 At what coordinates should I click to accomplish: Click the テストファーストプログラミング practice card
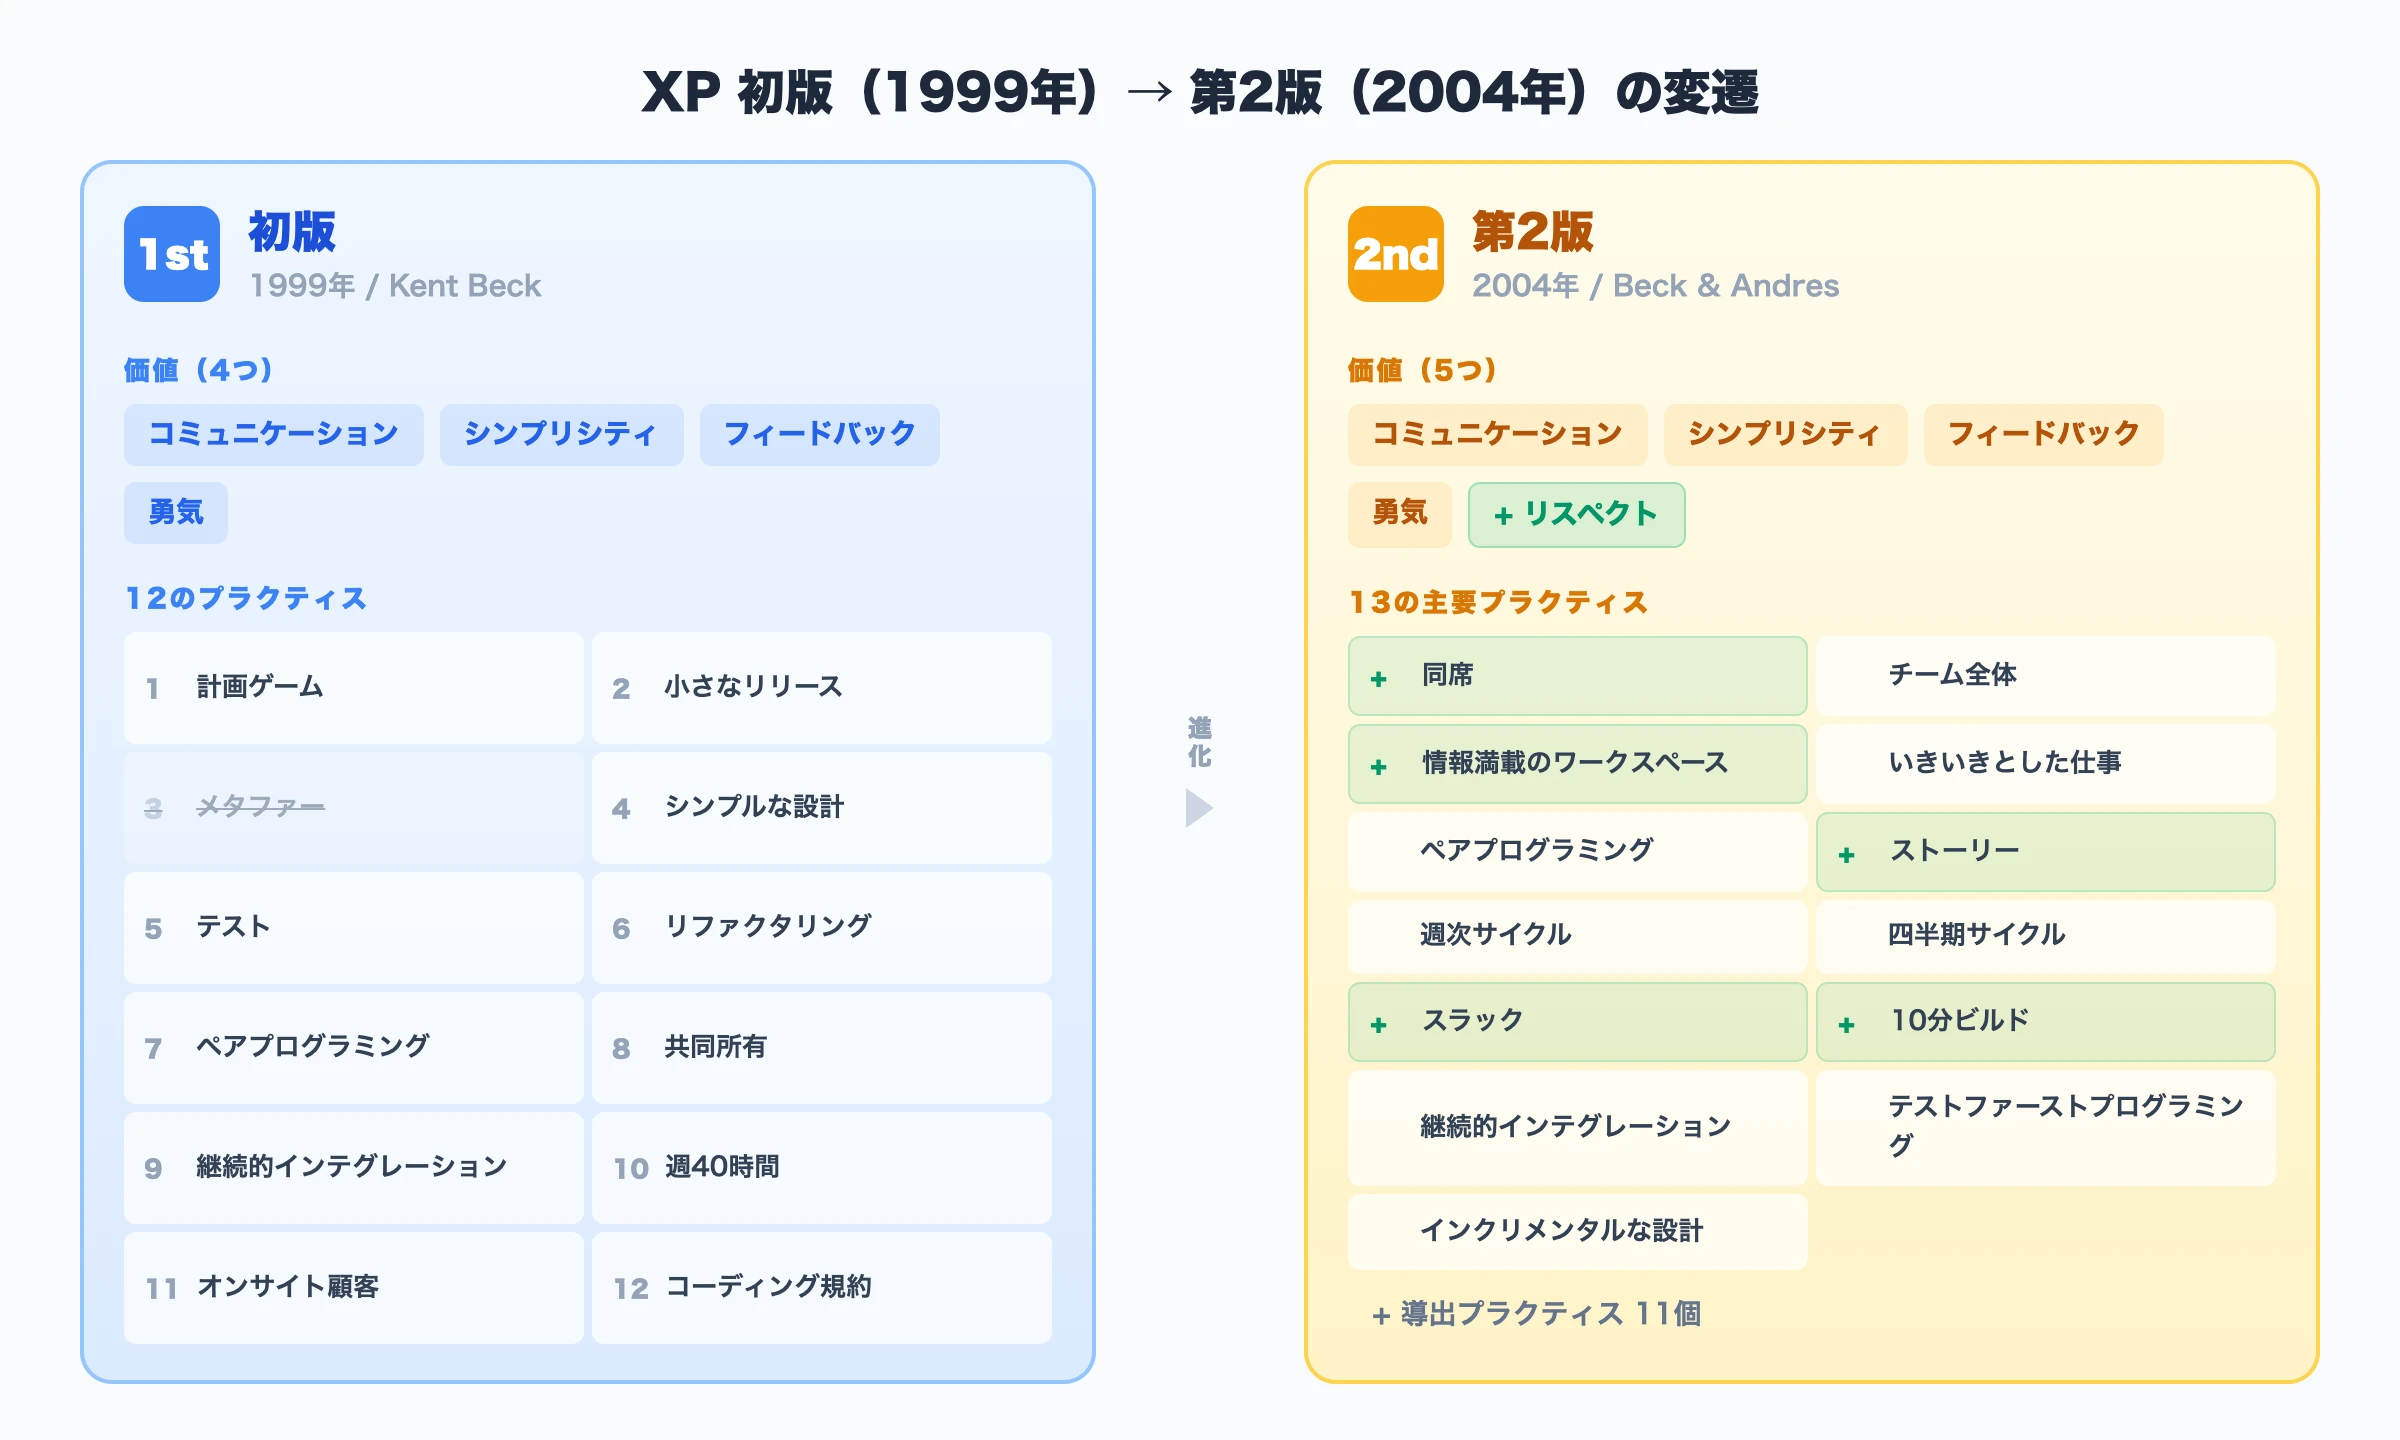[2046, 1128]
